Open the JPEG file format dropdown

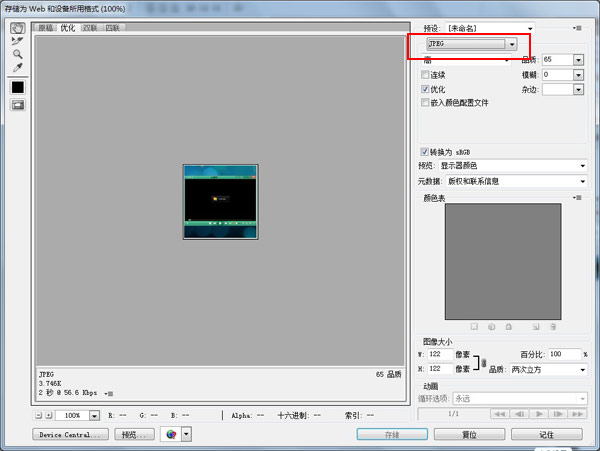click(x=472, y=44)
